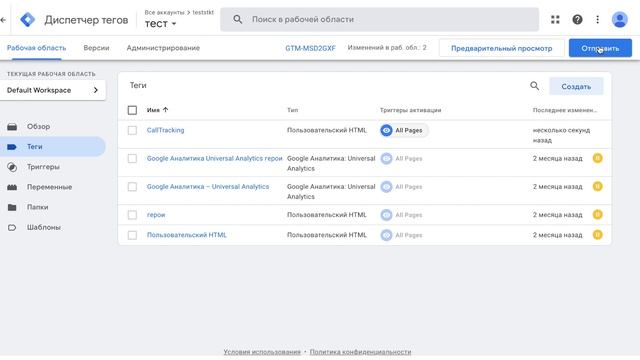Open Условия использования footer link
This screenshot has height=360, width=640.
click(x=262, y=352)
